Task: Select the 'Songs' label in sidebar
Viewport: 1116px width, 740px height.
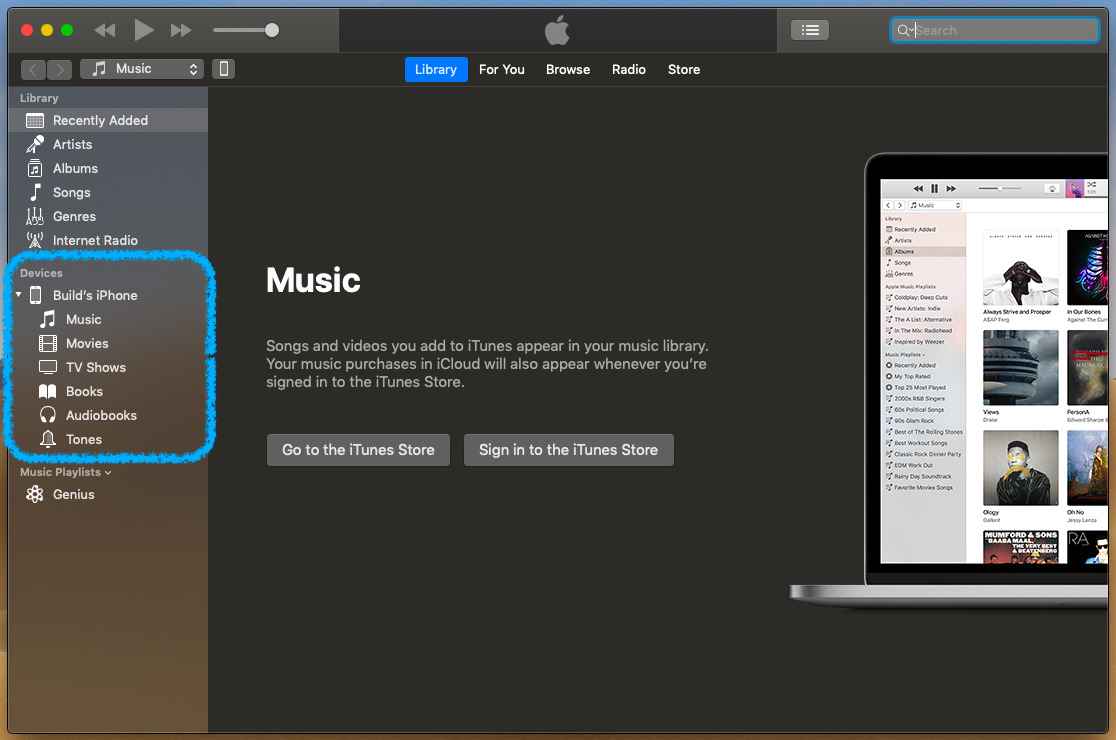Action: (72, 193)
